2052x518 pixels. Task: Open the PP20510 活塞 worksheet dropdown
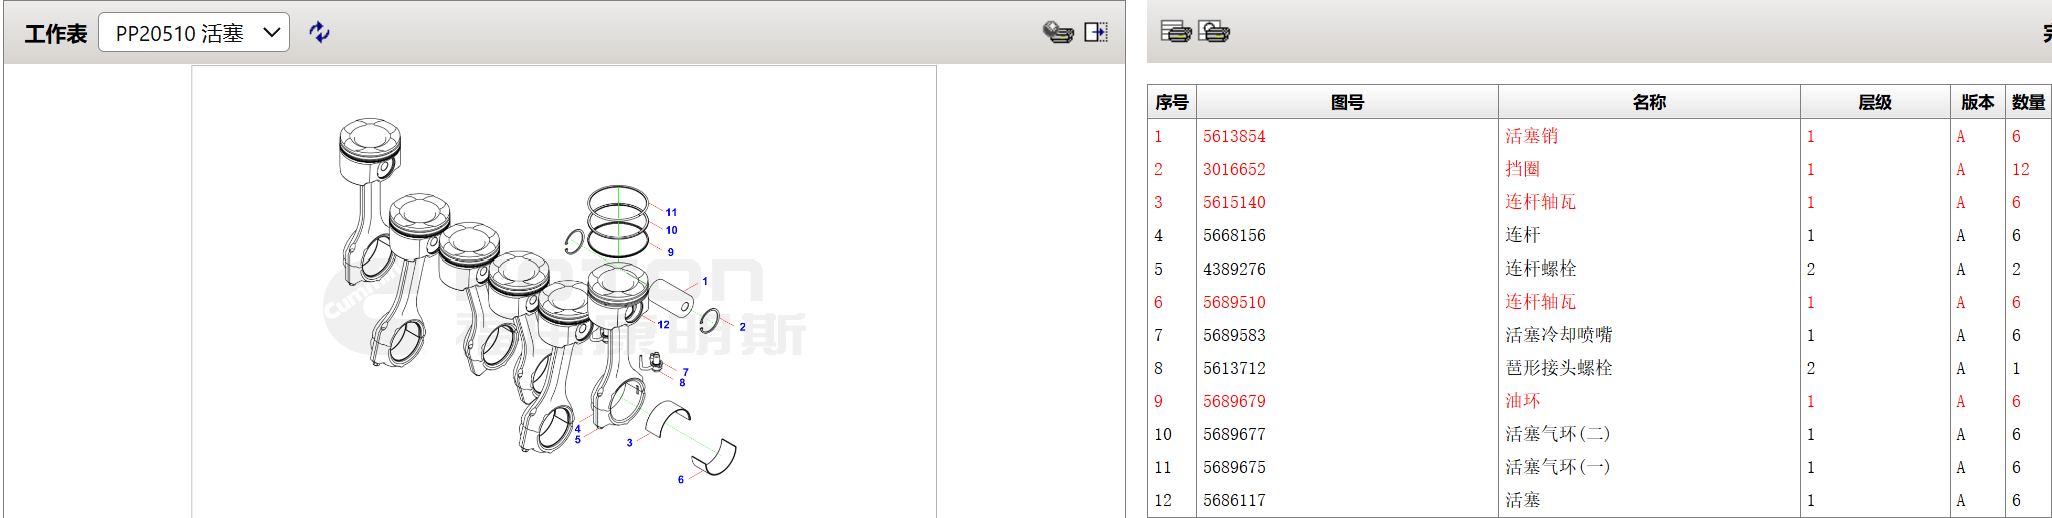(194, 33)
